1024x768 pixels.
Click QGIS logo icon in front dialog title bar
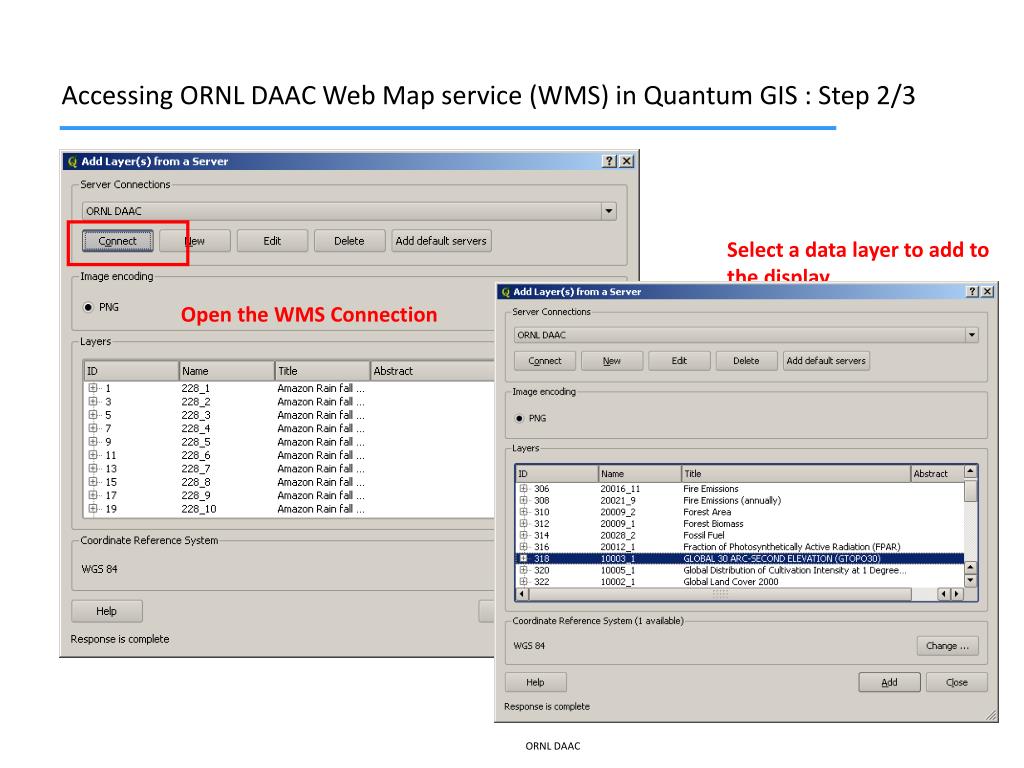(505, 292)
